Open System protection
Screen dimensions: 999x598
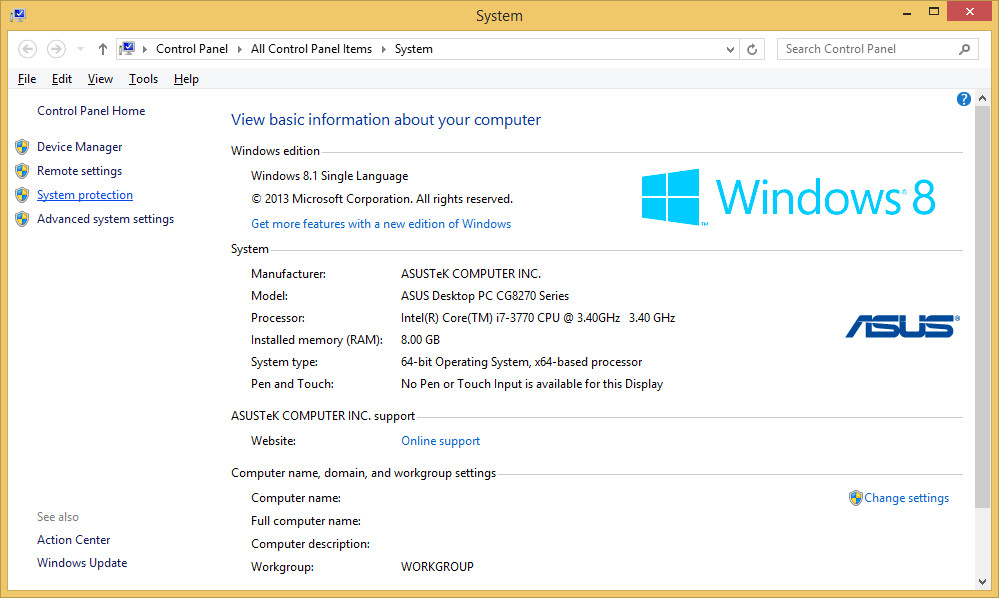(x=85, y=195)
